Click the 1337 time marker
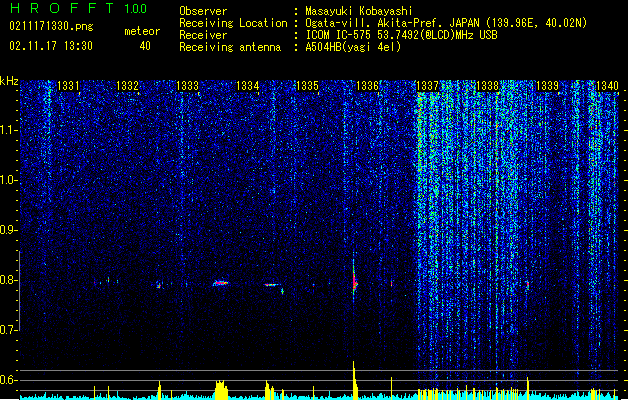 coord(428,86)
